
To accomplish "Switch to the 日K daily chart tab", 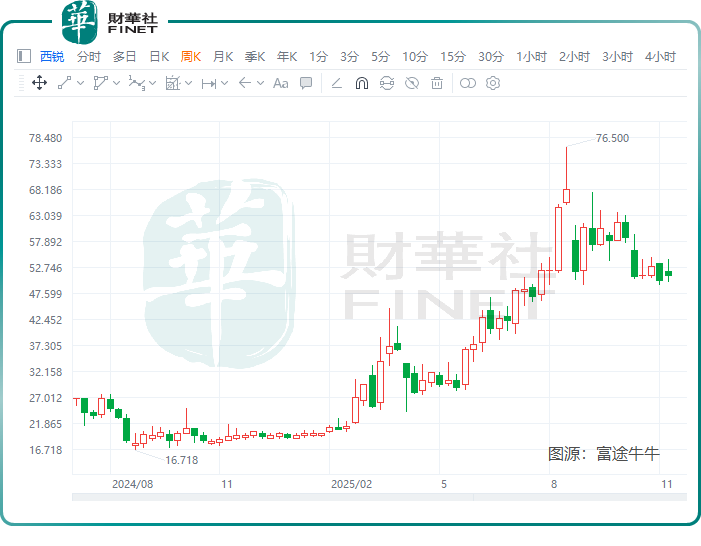I will (x=159, y=57).
